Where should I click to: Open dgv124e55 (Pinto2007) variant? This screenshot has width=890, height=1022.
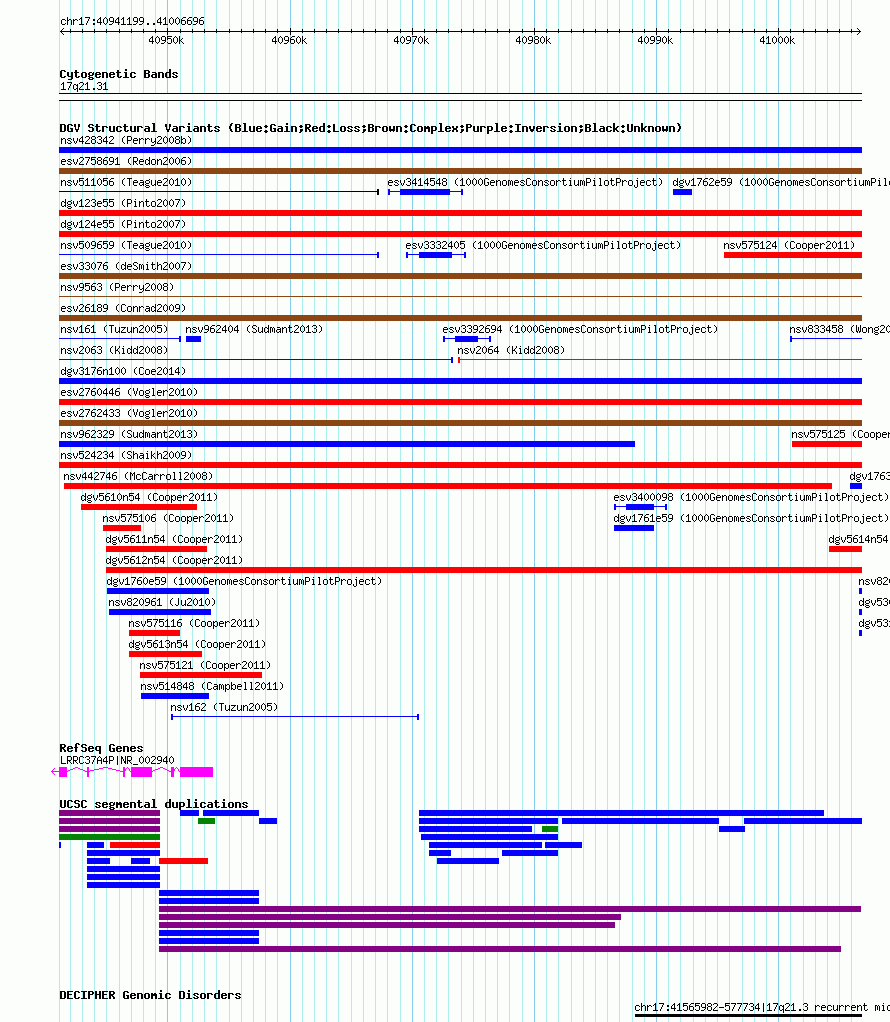(123, 224)
